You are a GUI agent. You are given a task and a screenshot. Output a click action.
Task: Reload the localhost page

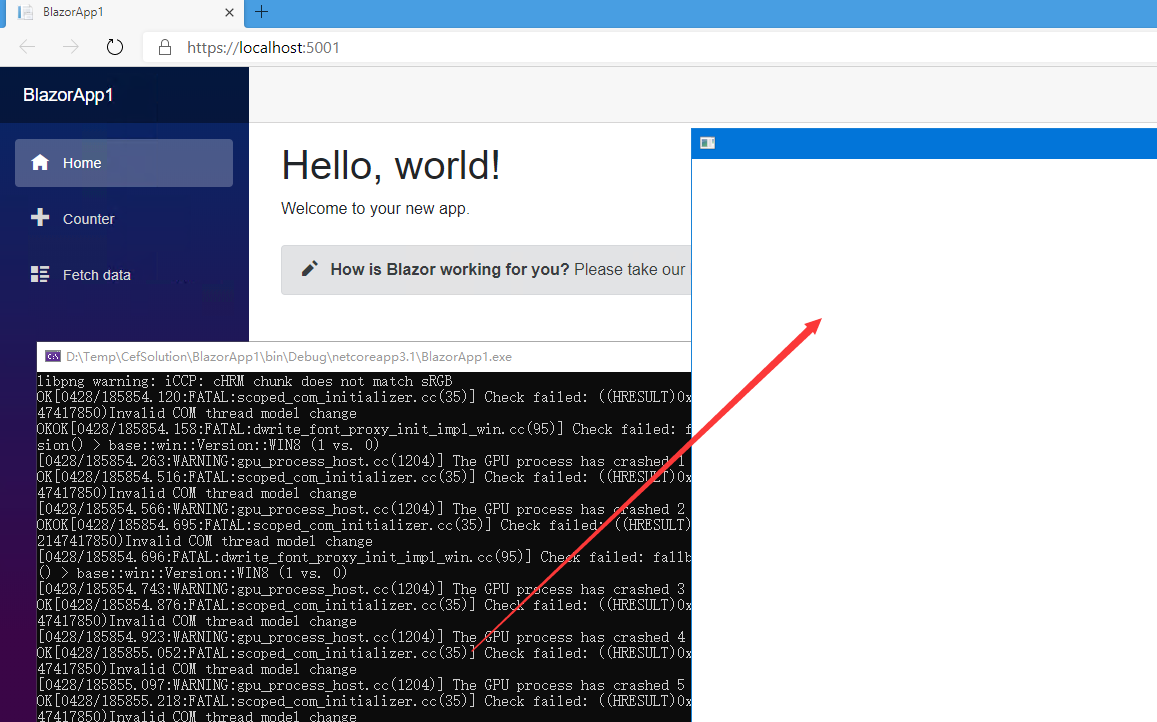point(114,47)
